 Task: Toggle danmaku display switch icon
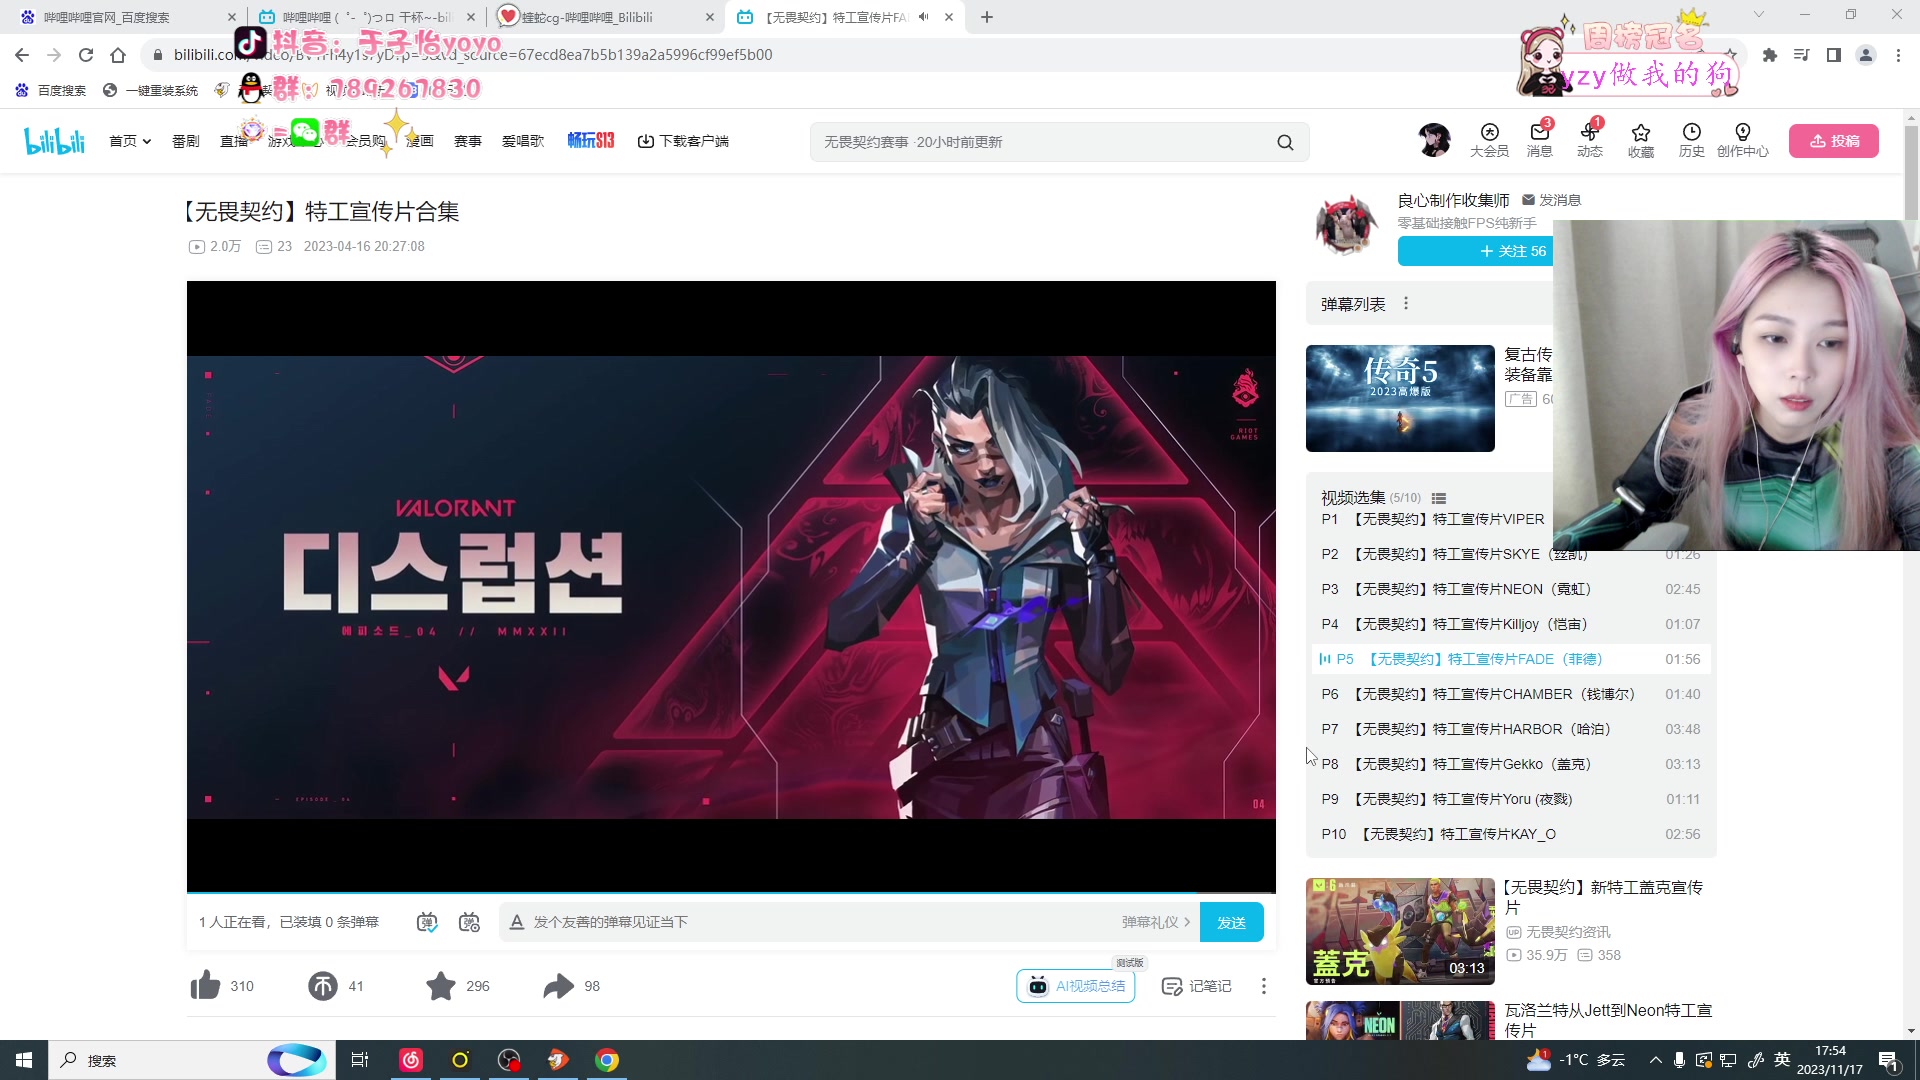click(x=427, y=922)
